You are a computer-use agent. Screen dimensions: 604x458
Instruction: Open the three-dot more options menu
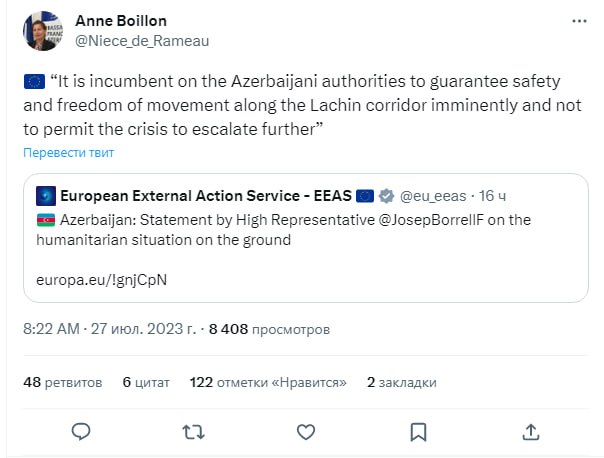tap(579, 20)
